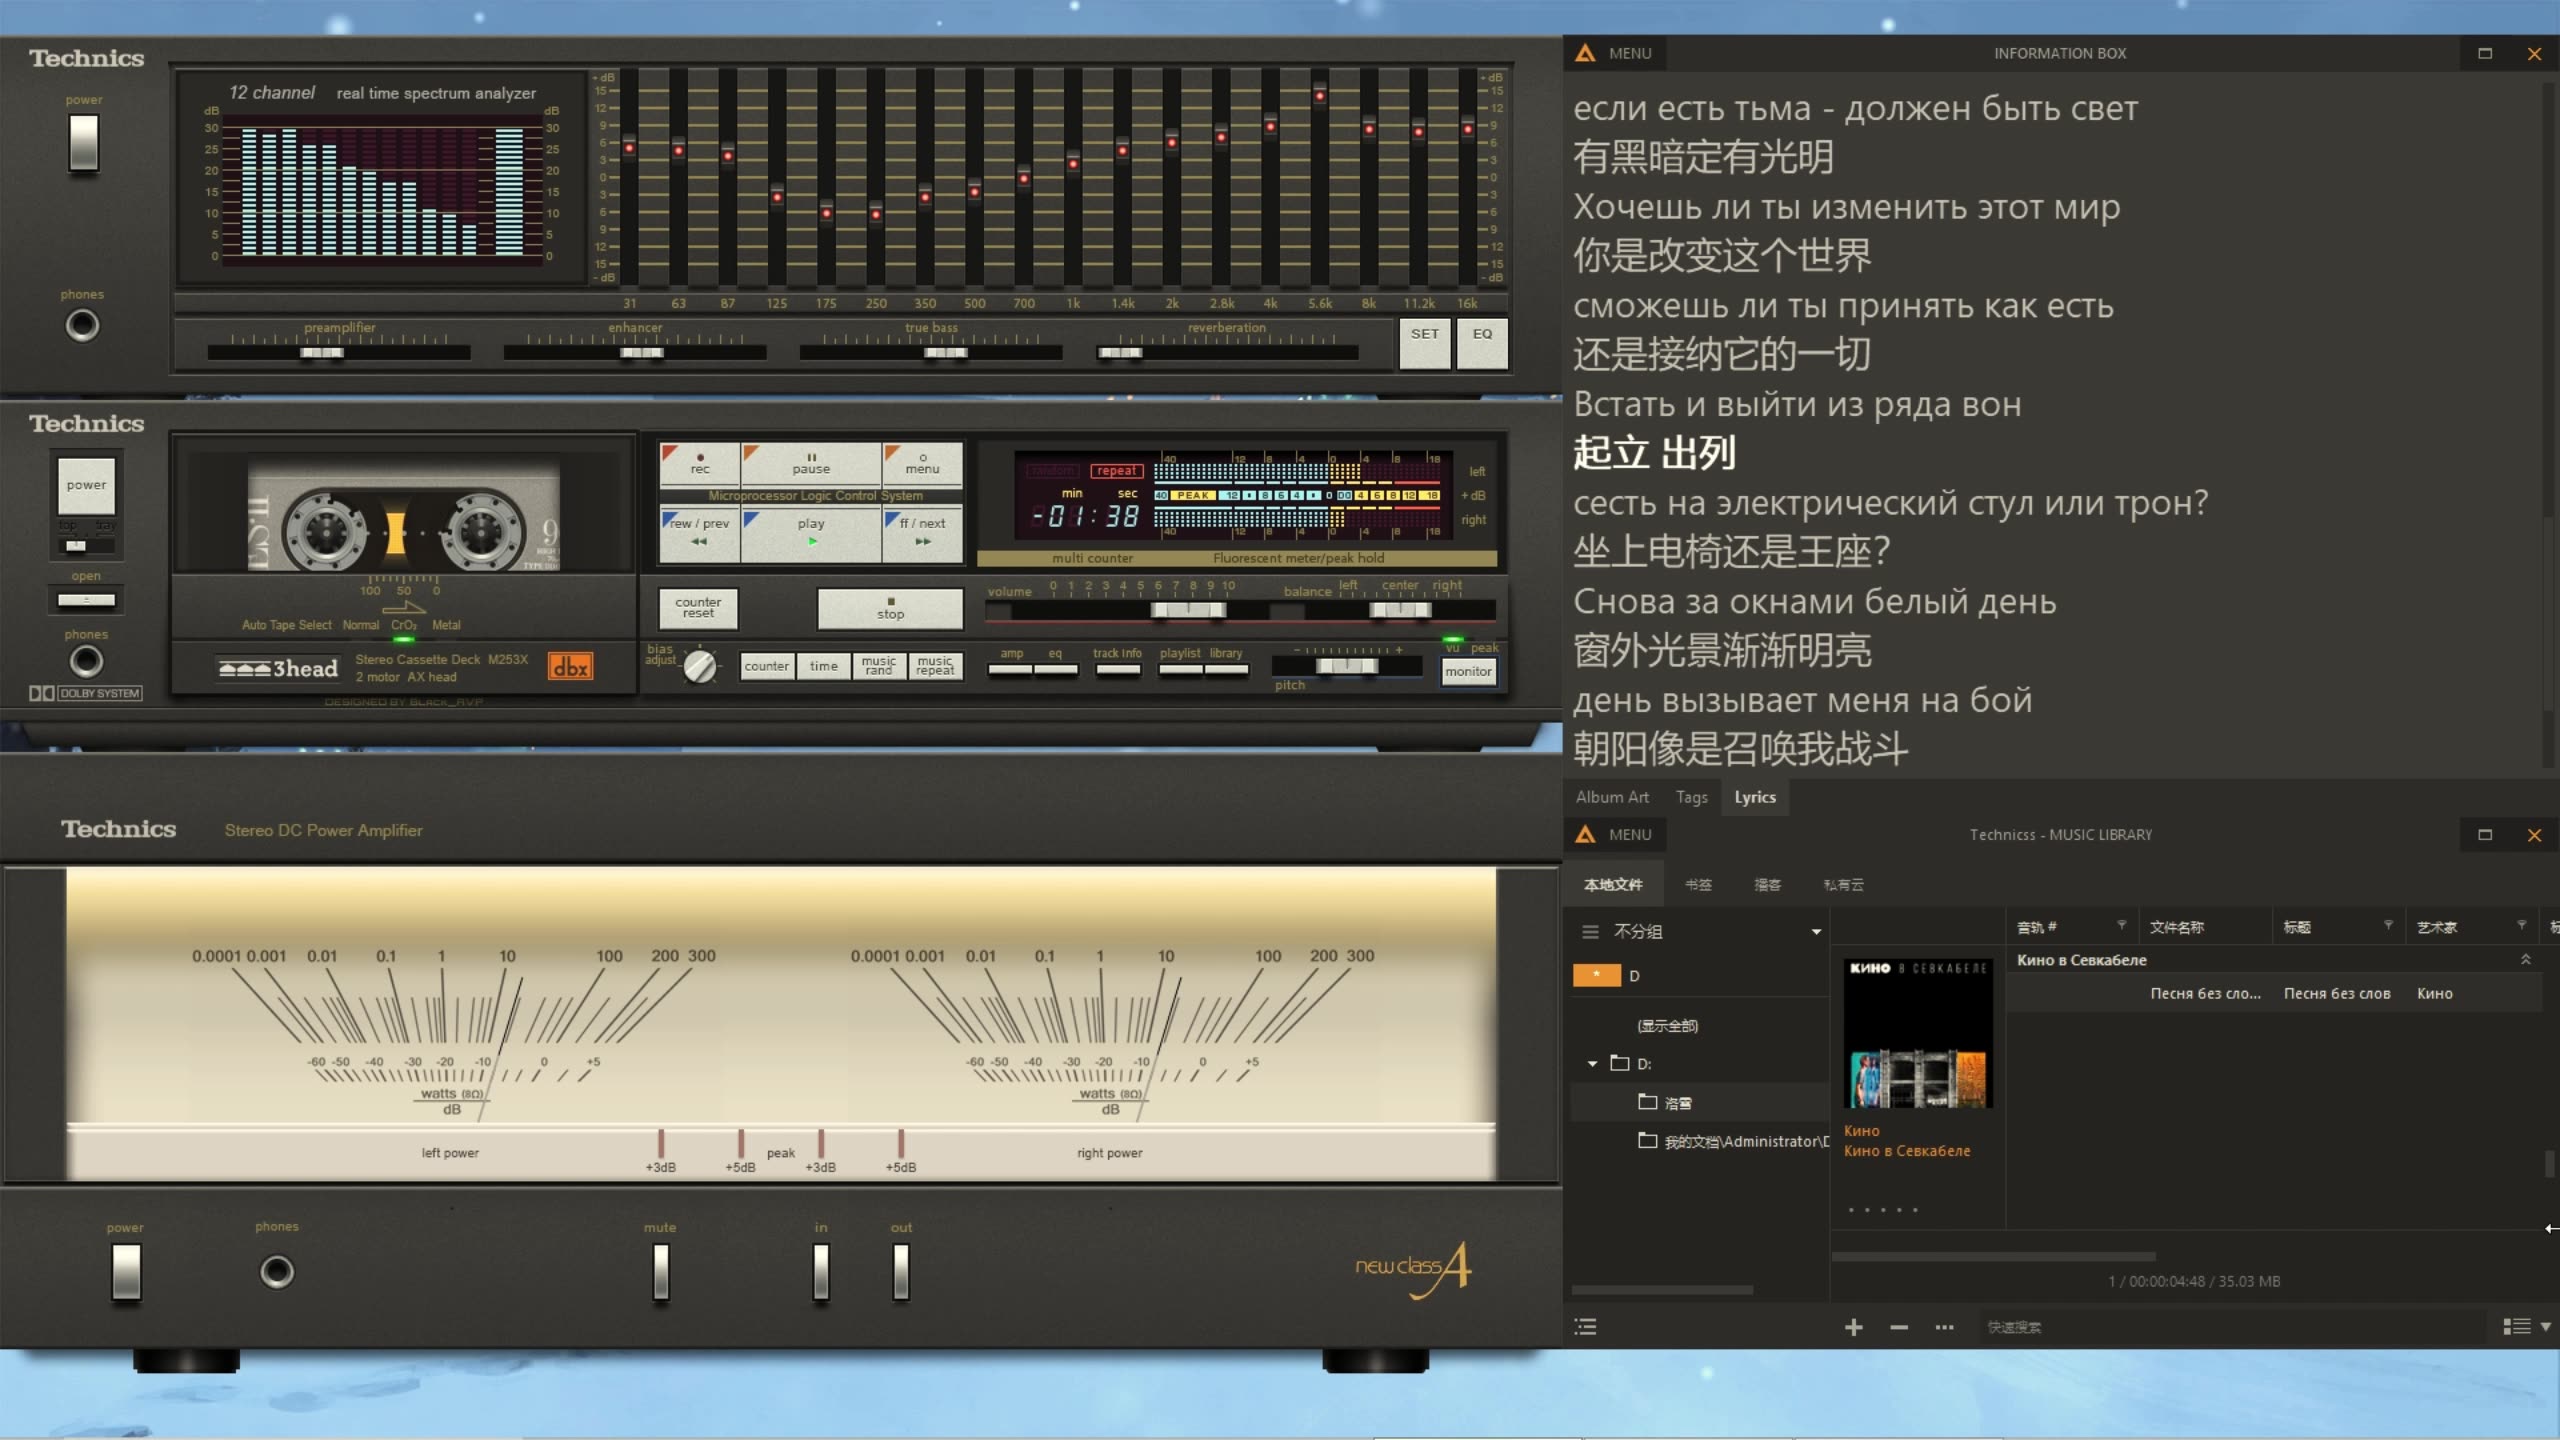Click the cassette deck phones jack

pos(86,661)
